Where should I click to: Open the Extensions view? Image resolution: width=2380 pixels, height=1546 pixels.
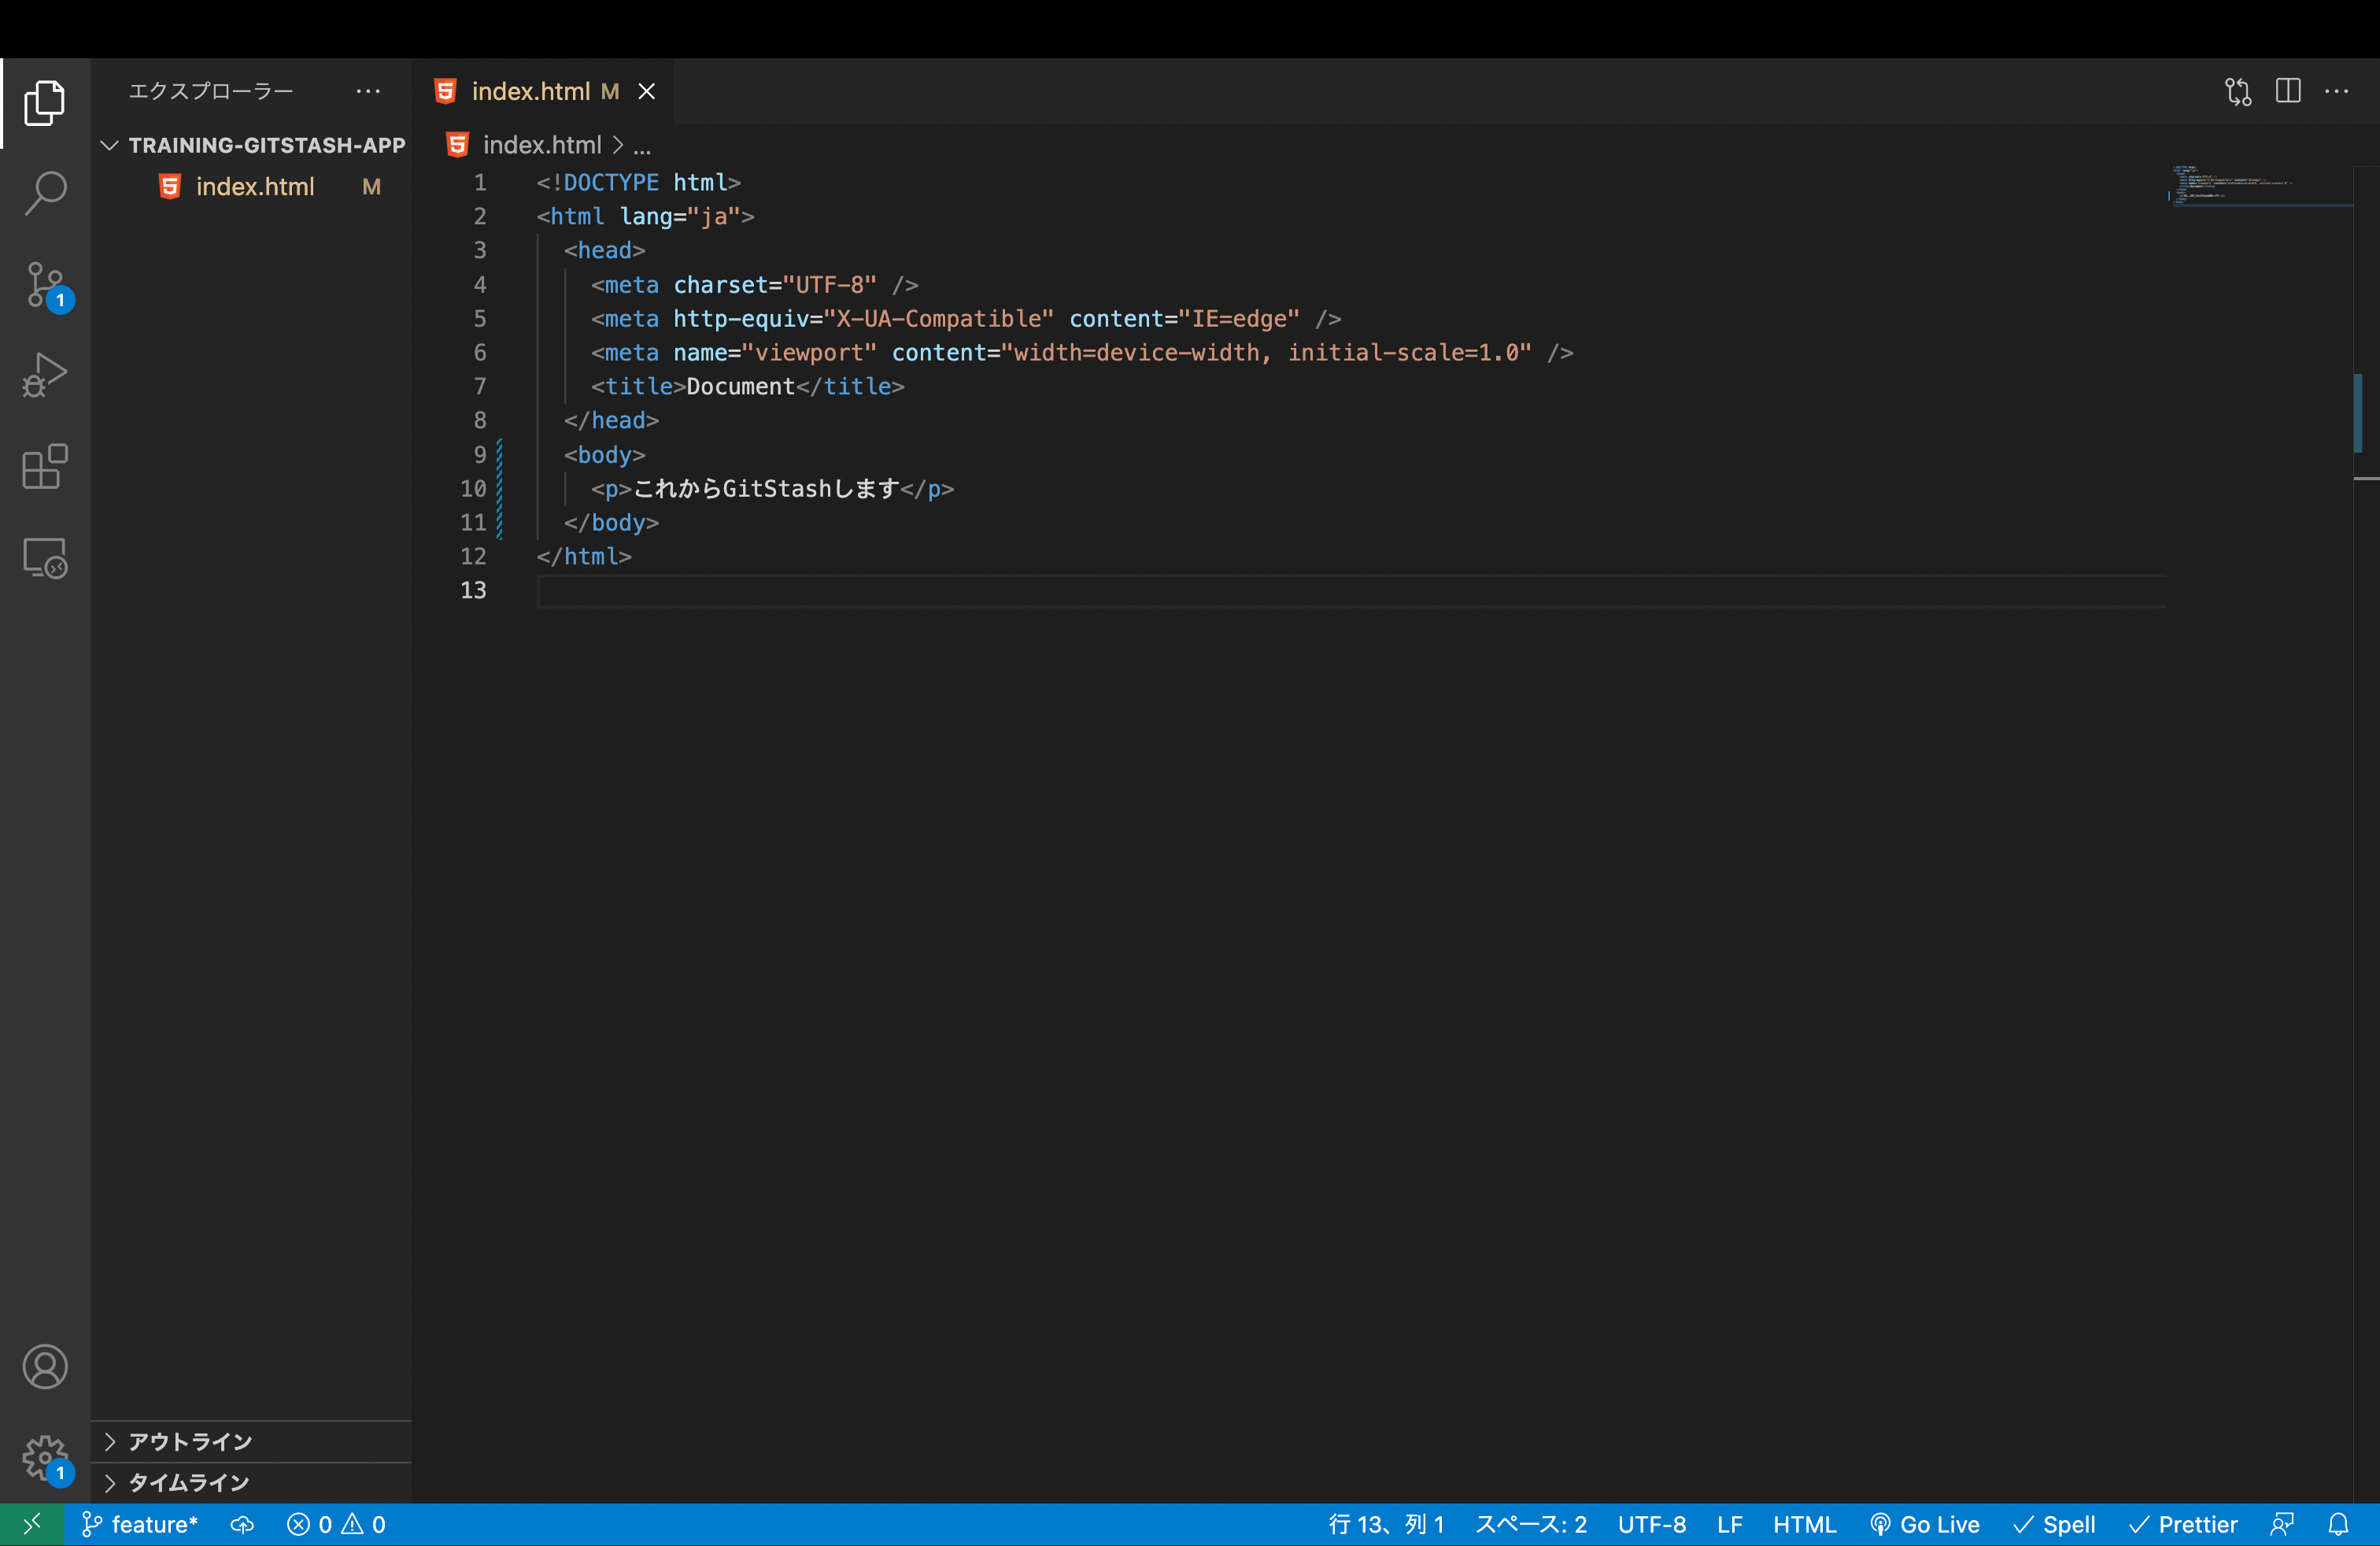45,467
